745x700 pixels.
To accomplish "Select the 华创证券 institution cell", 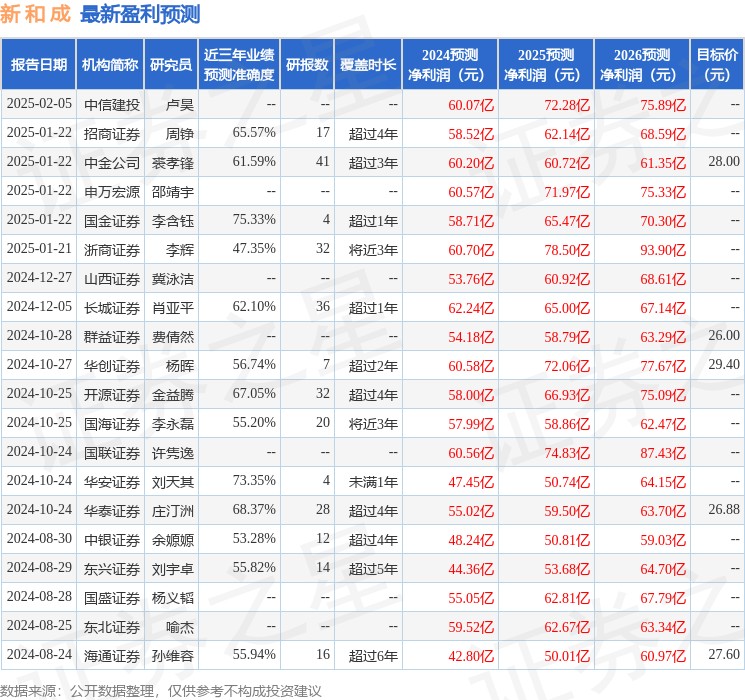I will (112, 366).
